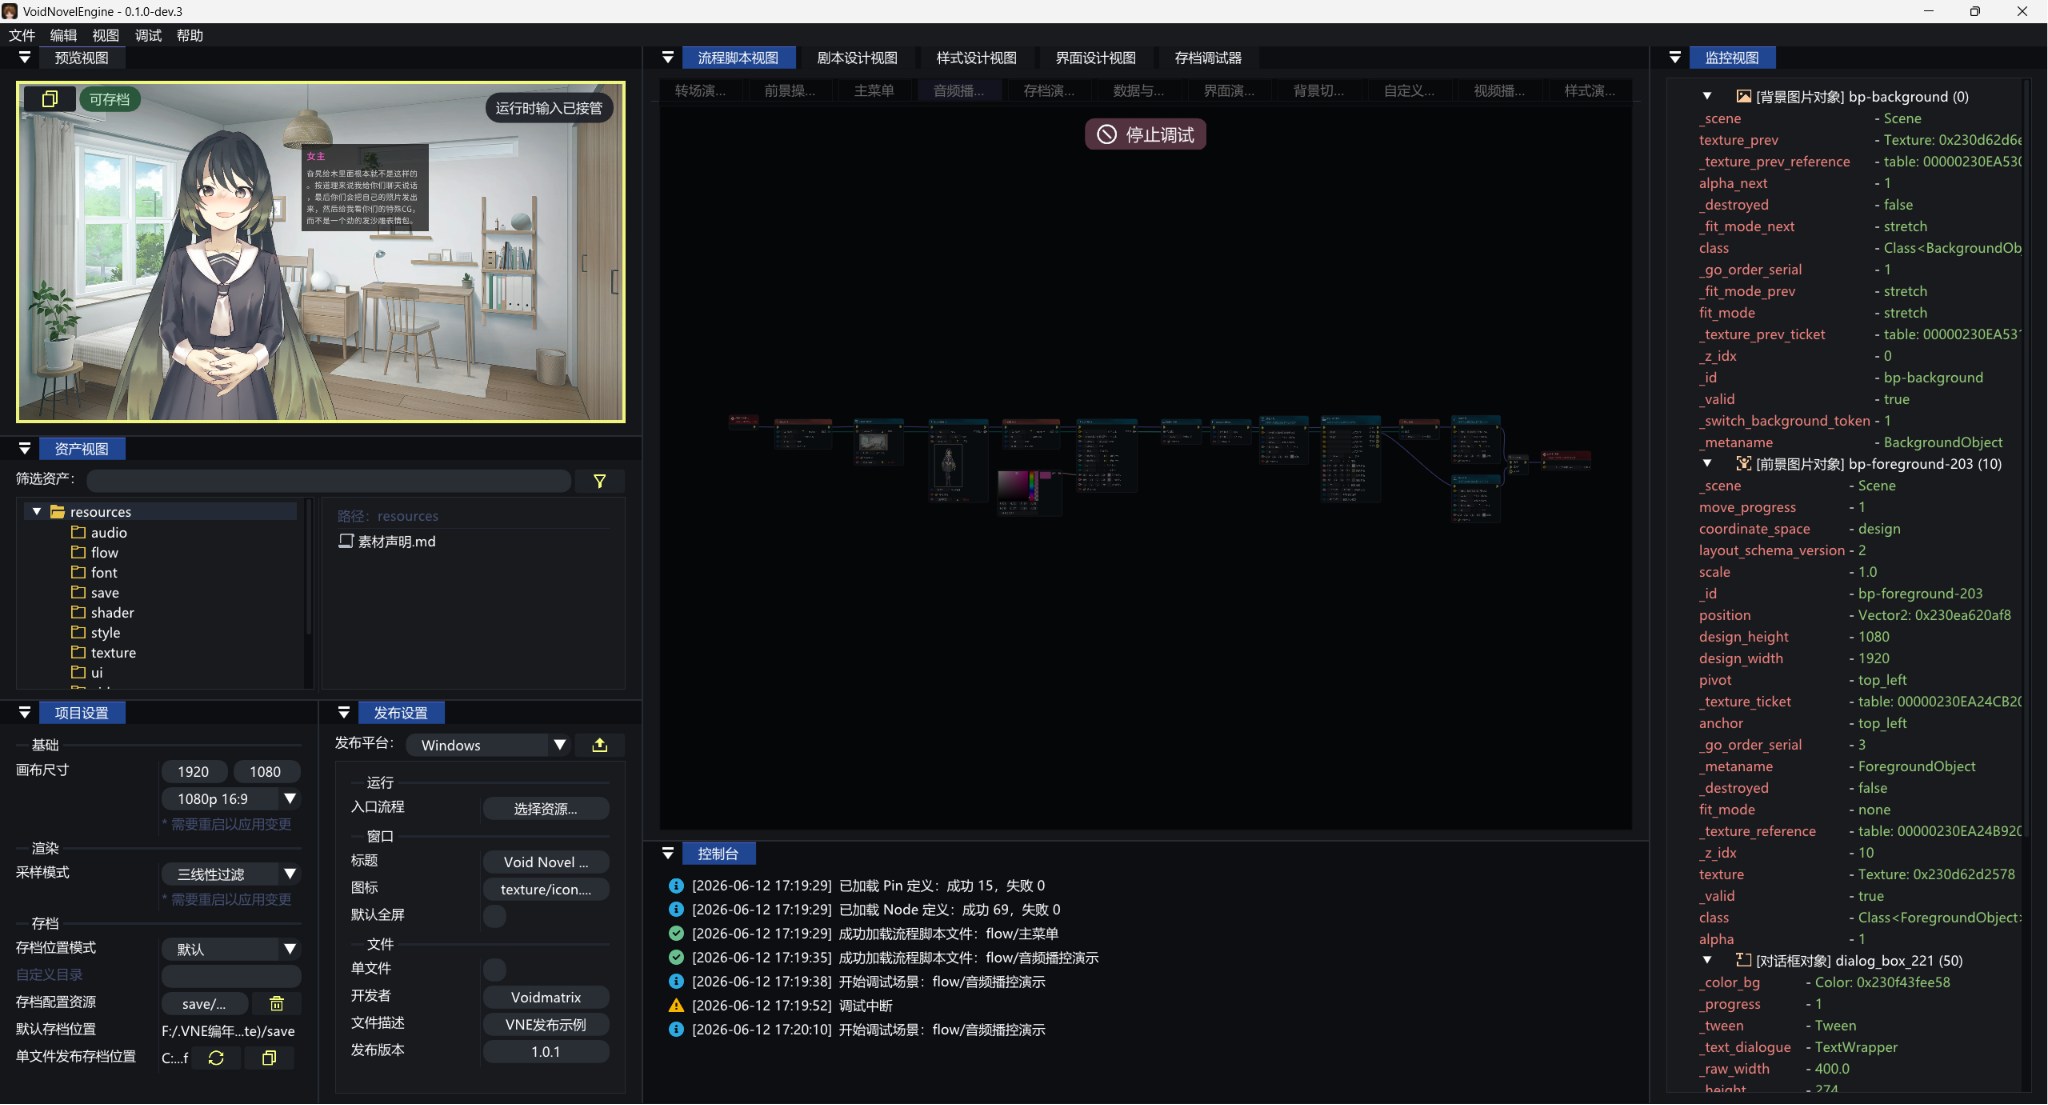Click the 可存档 badge button
Viewport: 2048px width, 1105px height.
click(x=110, y=99)
